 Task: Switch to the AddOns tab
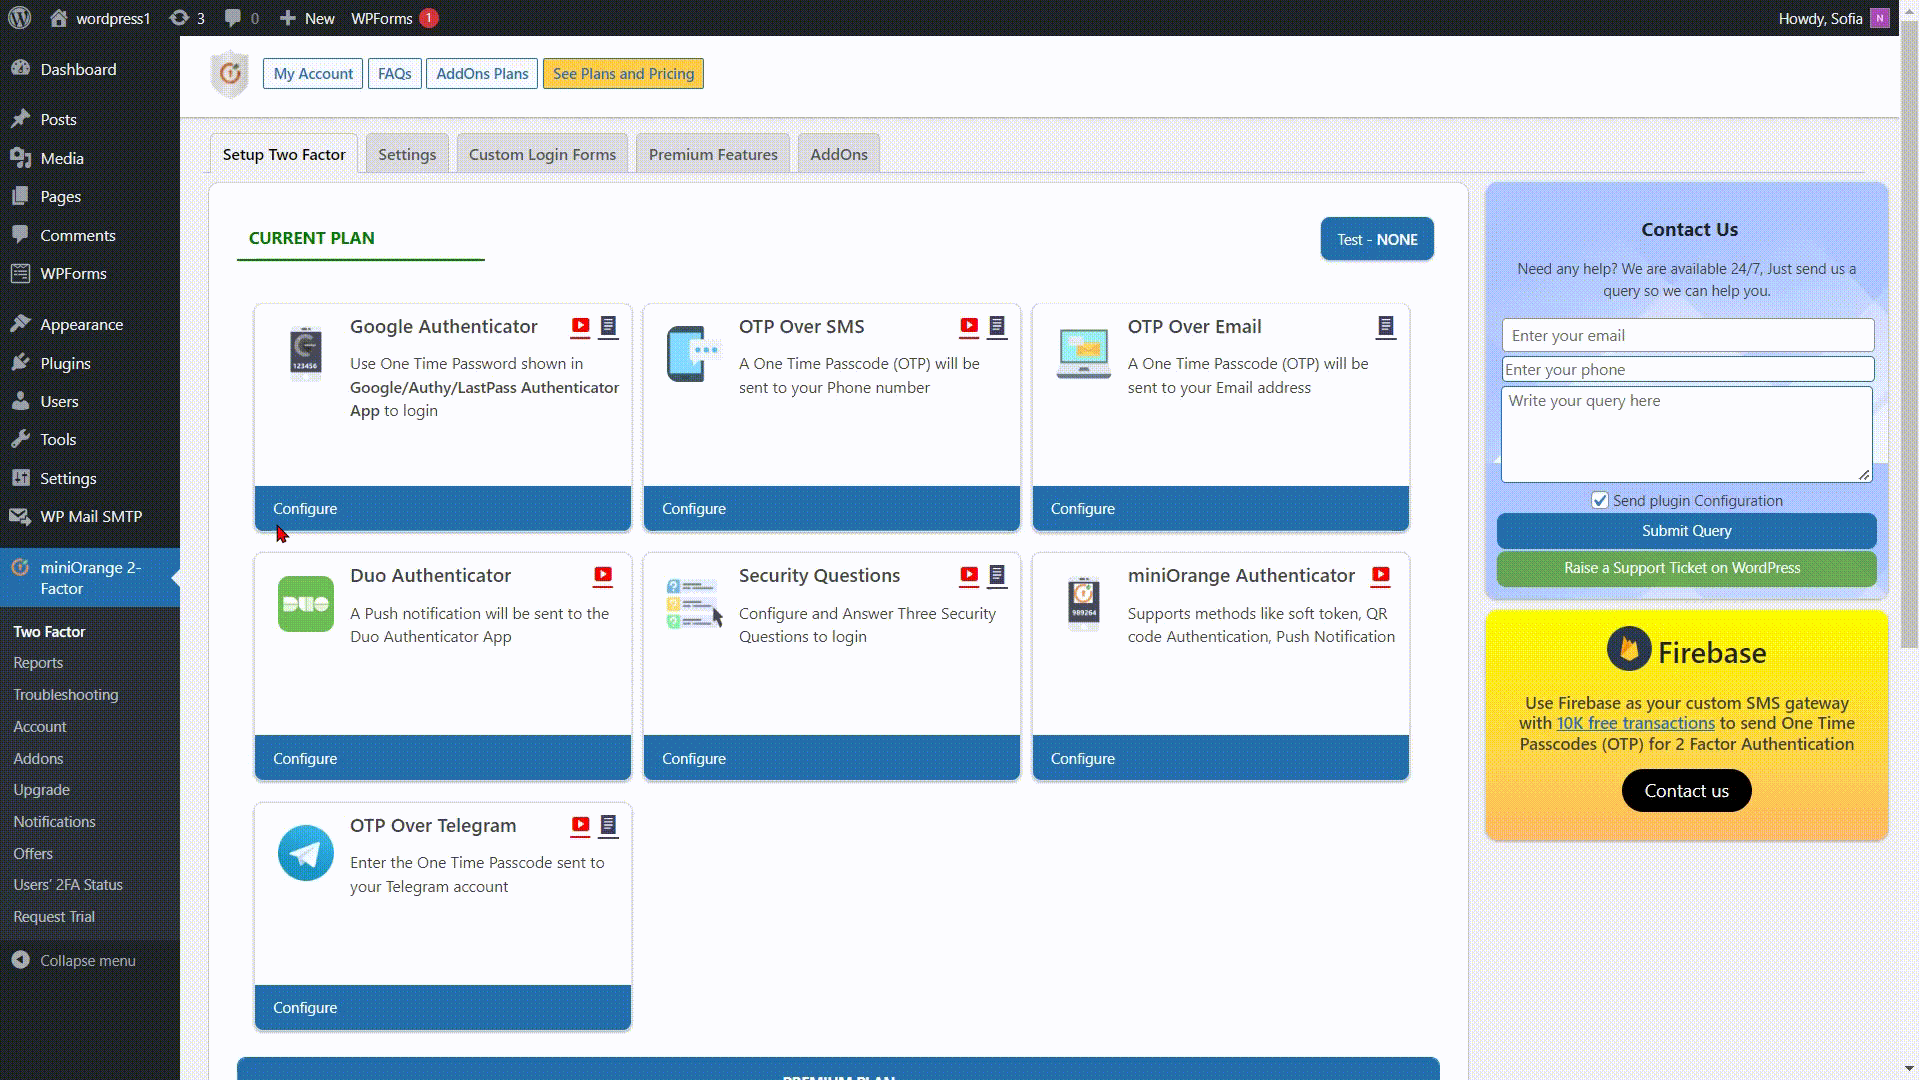[839, 154]
